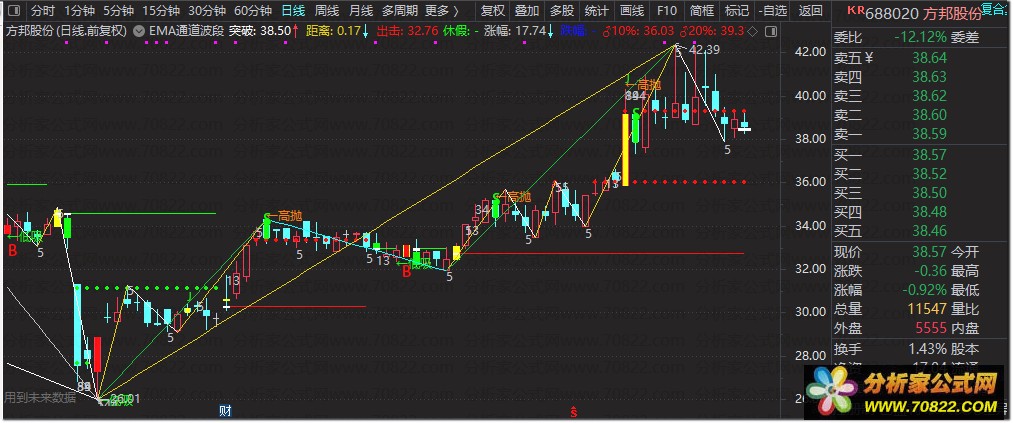
Task: Click the EMA通道波段 indicator name
Action: [x=187, y=30]
